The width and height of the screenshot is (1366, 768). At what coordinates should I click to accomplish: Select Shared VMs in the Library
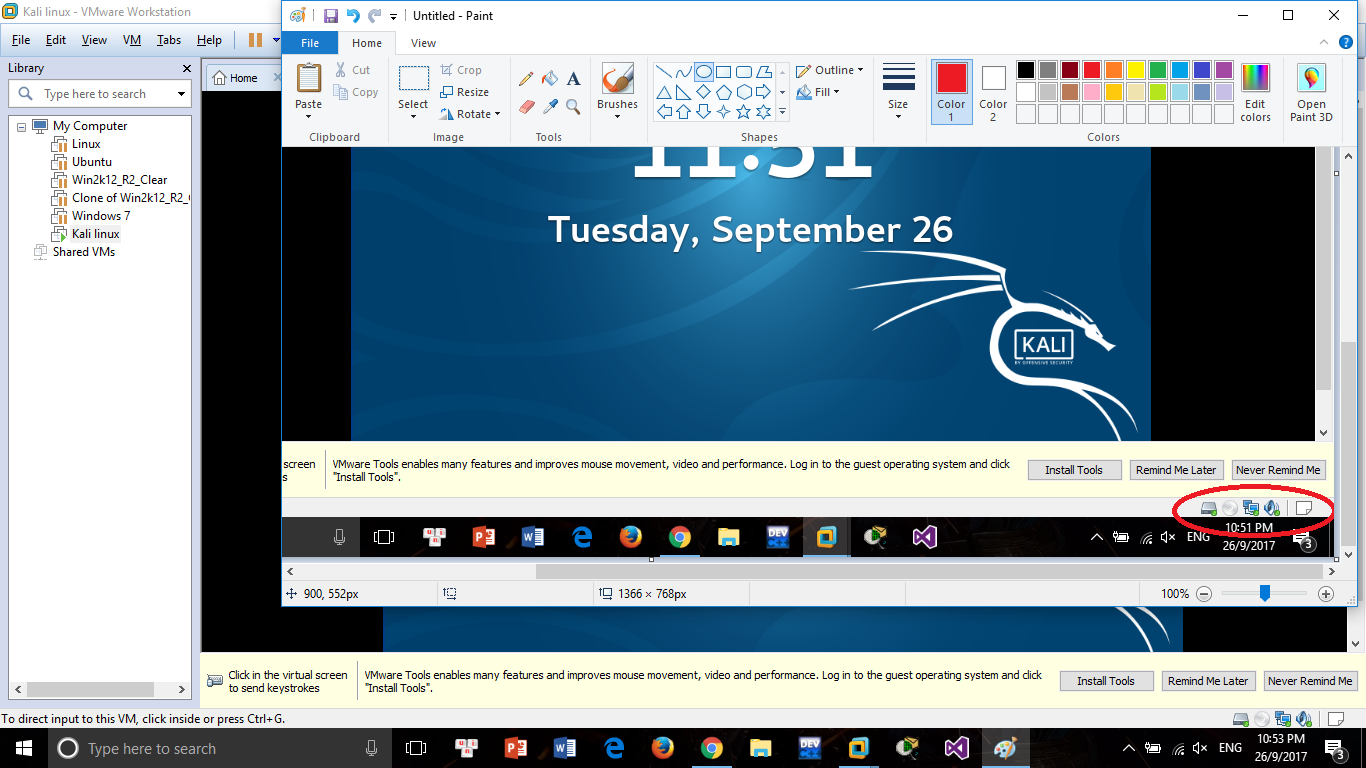(x=83, y=252)
